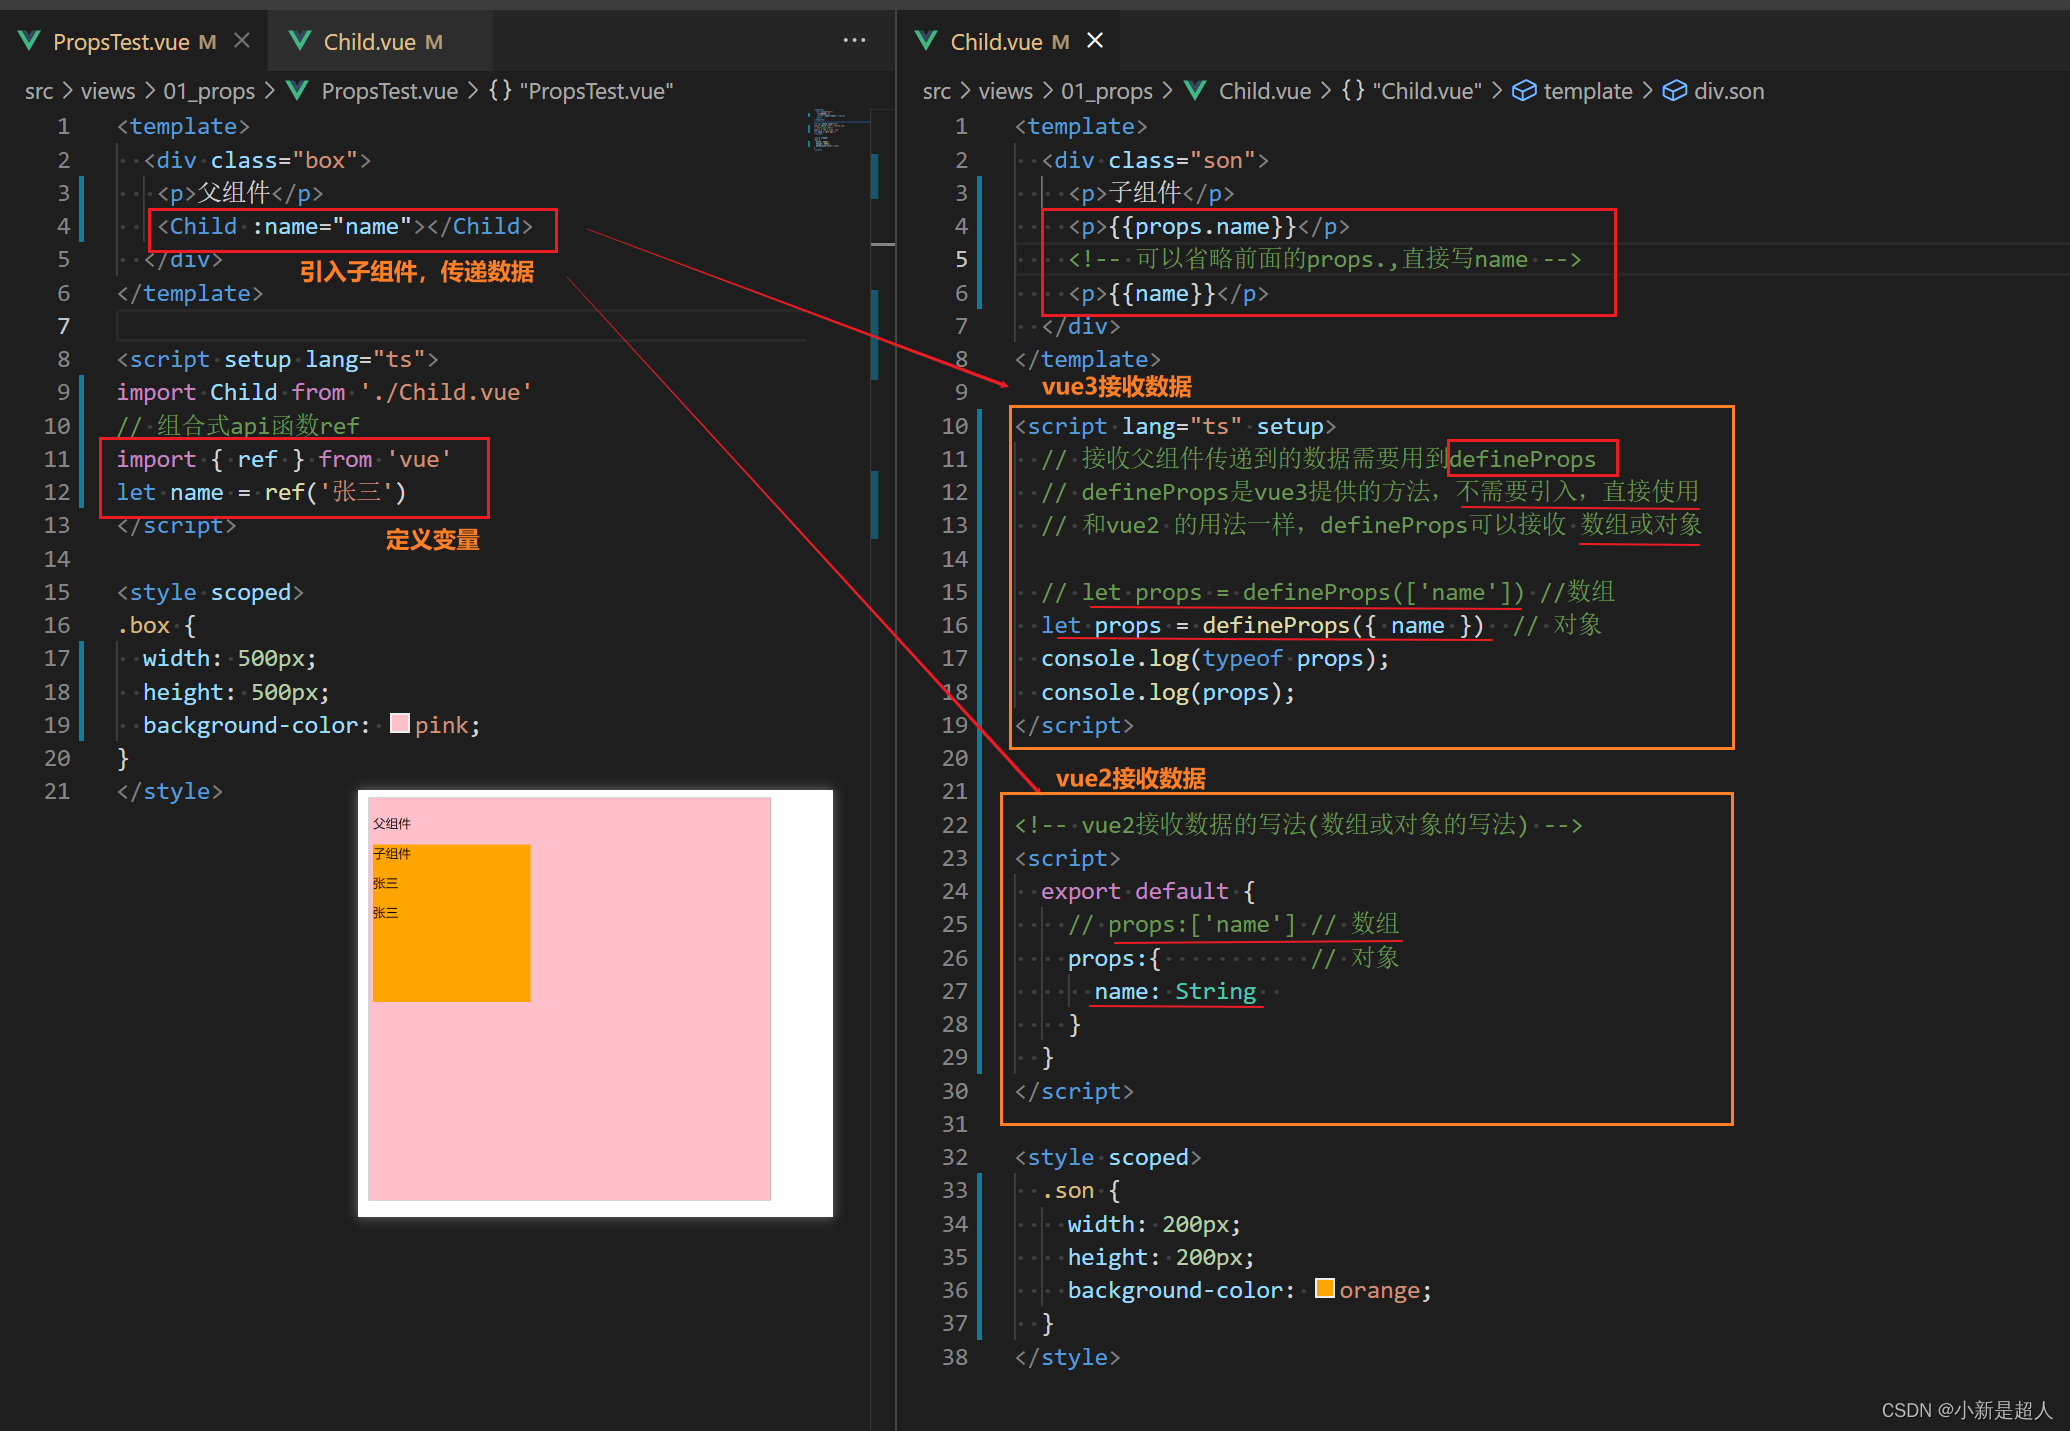Click '<p>{{props.name}}</p>' code line
This screenshot has height=1431, width=2070.
click(1209, 226)
